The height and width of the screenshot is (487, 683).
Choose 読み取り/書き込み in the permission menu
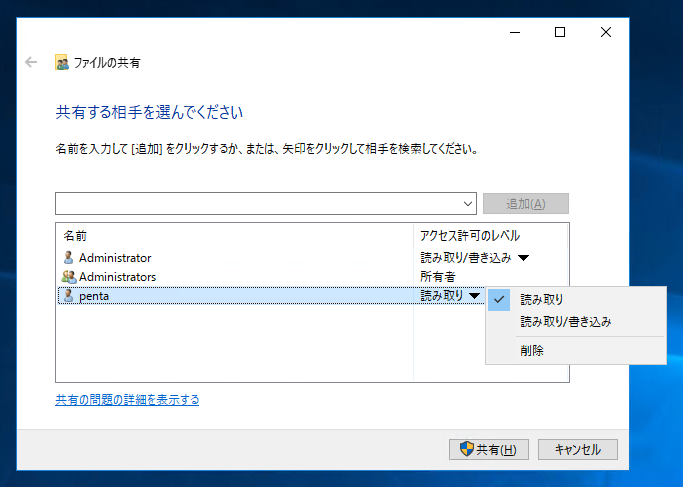click(576, 321)
